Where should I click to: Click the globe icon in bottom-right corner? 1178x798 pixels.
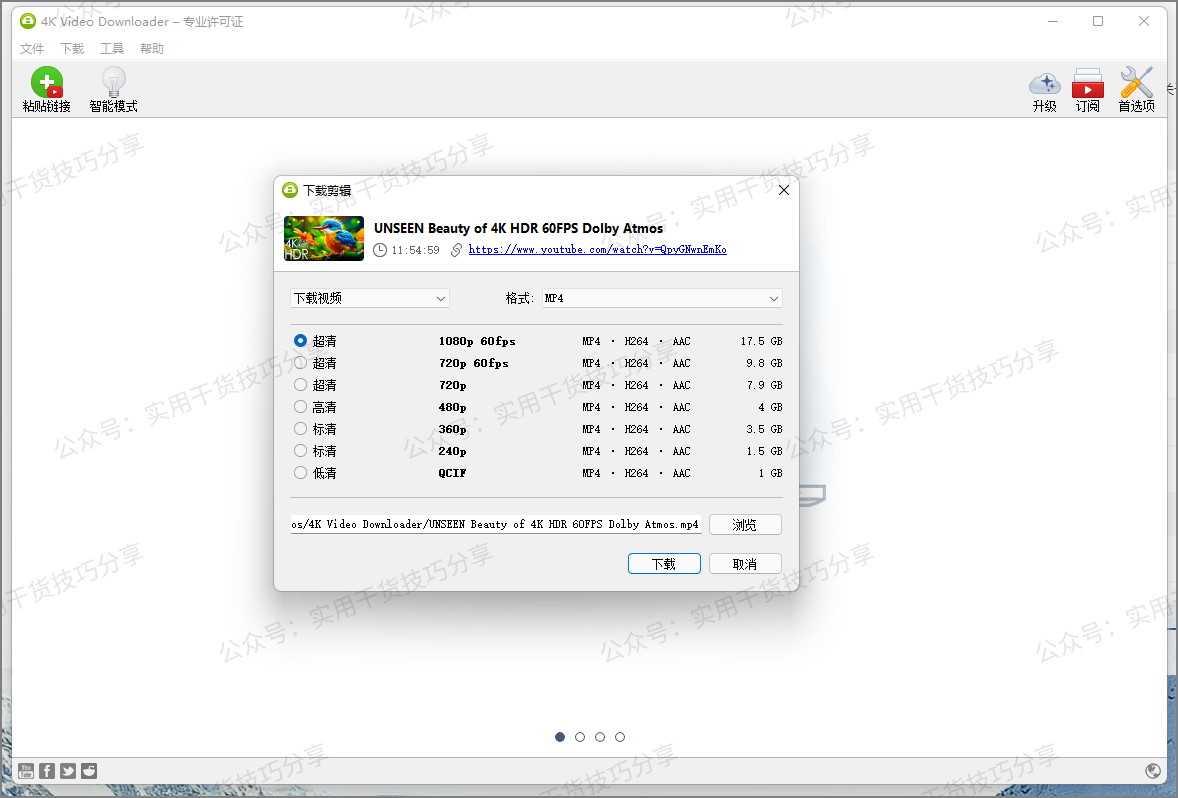pyautogui.click(x=1153, y=771)
